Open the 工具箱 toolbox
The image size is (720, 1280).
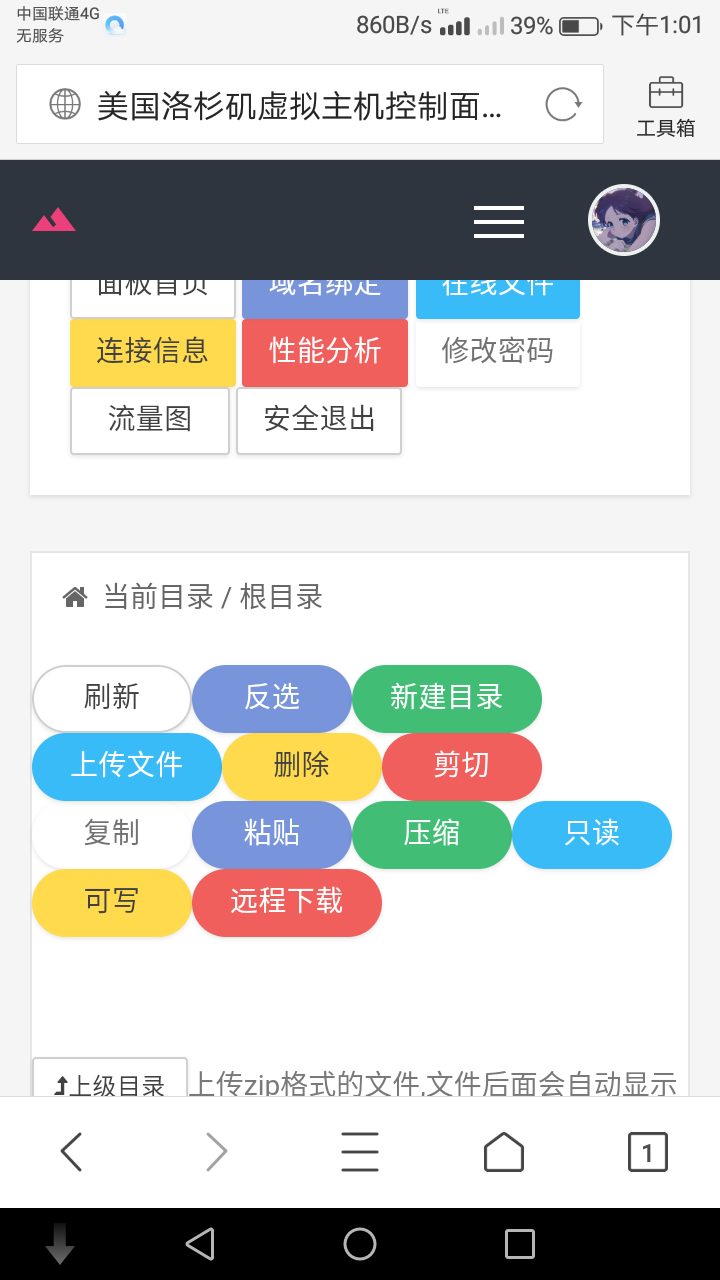(x=666, y=106)
